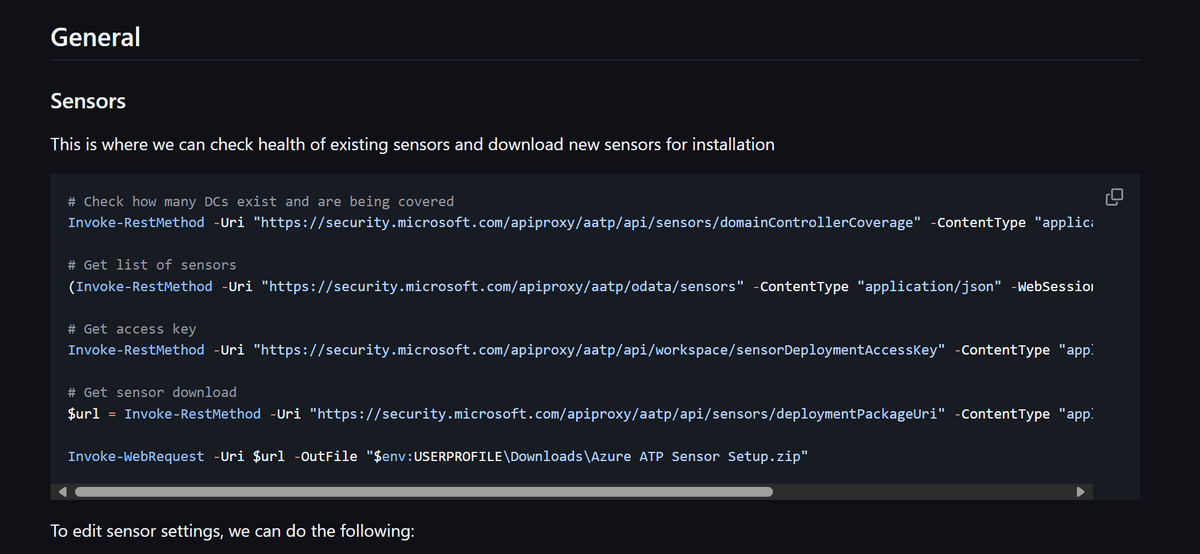Click the sentence about checking sensor health

coord(412,144)
